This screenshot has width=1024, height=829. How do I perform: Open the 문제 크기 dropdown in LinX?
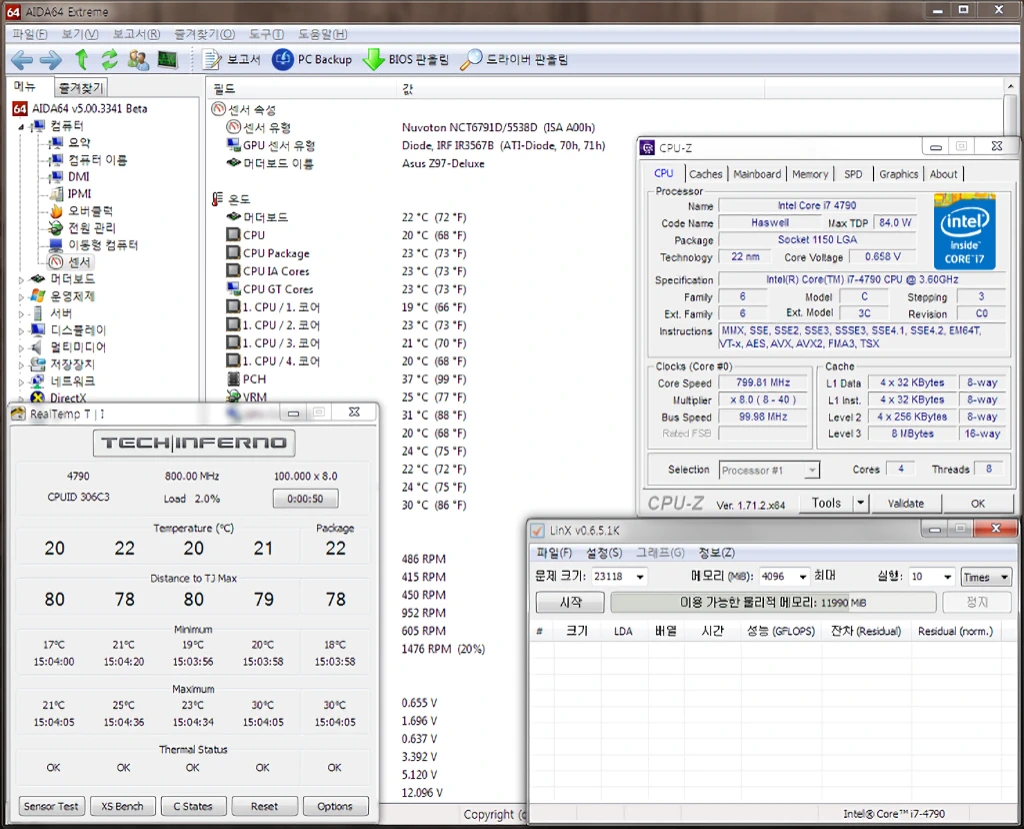(x=640, y=577)
